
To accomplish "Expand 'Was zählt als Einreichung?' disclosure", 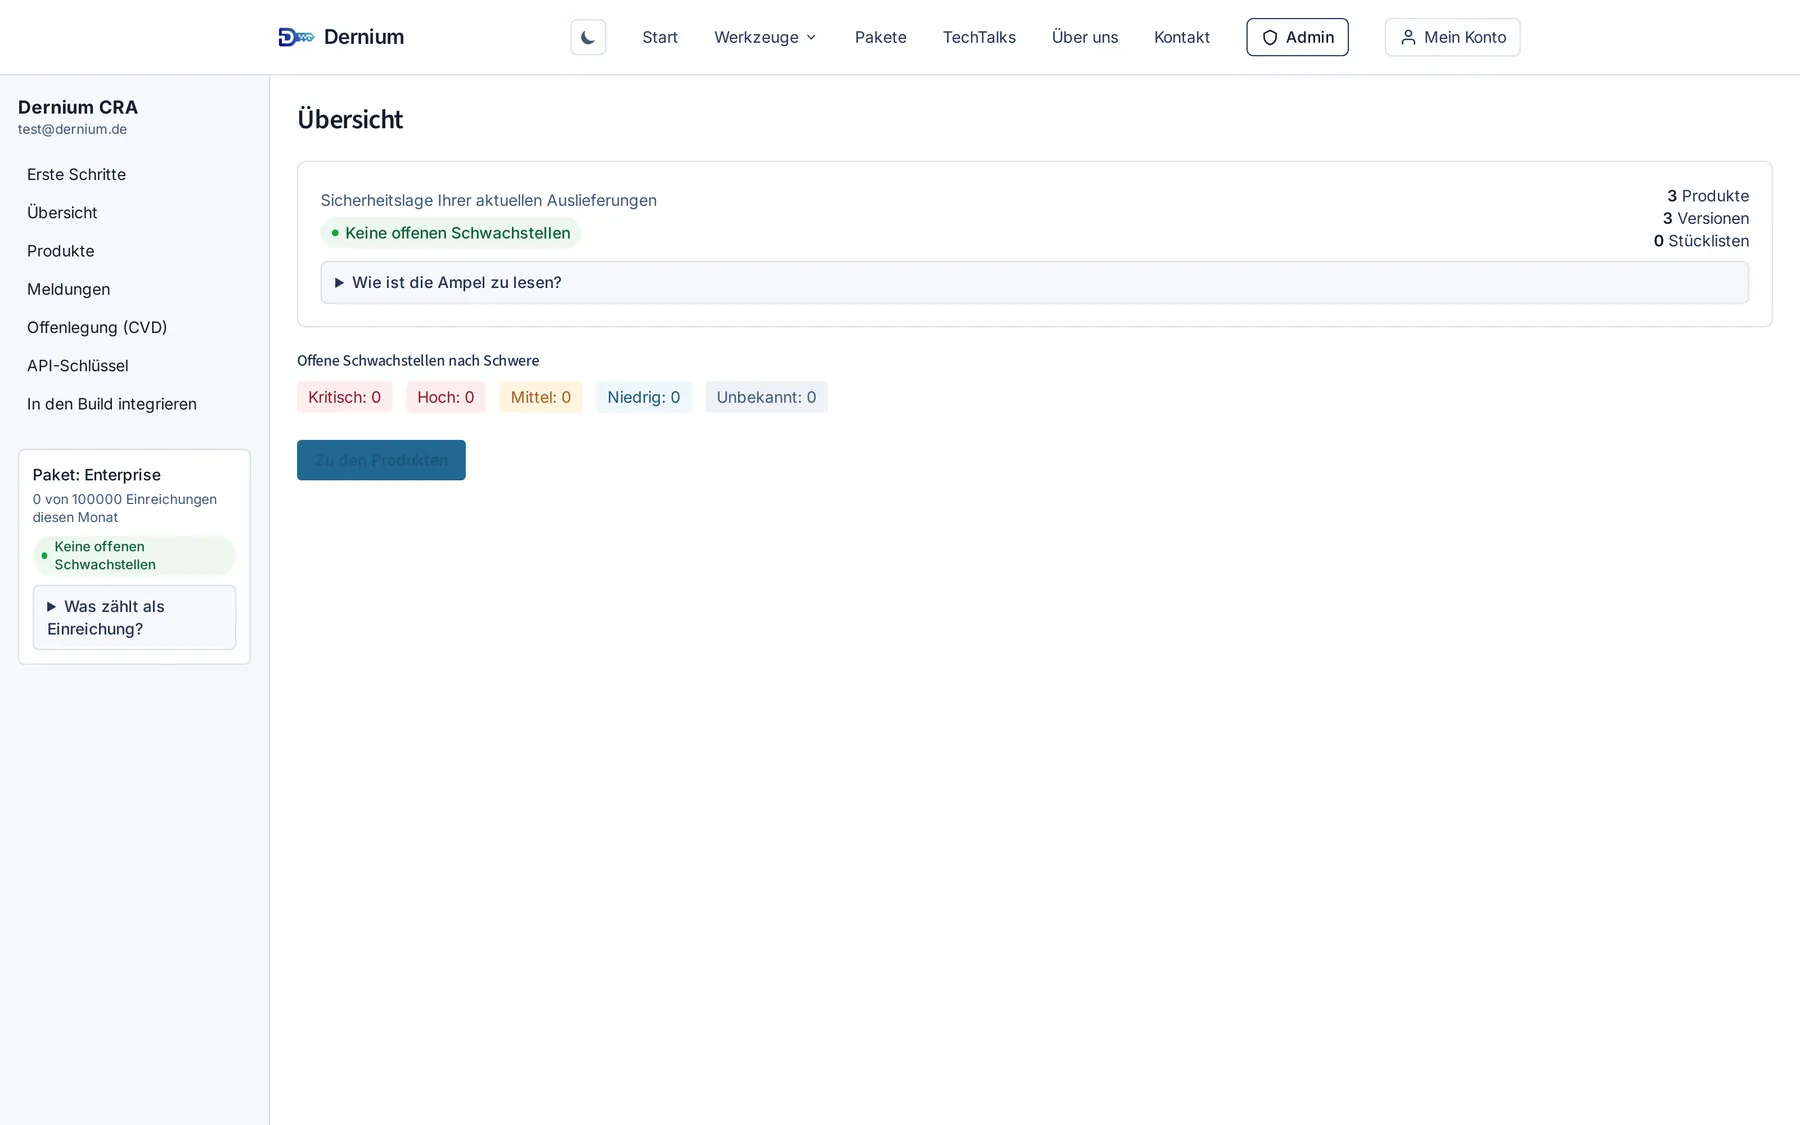I will [134, 617].
